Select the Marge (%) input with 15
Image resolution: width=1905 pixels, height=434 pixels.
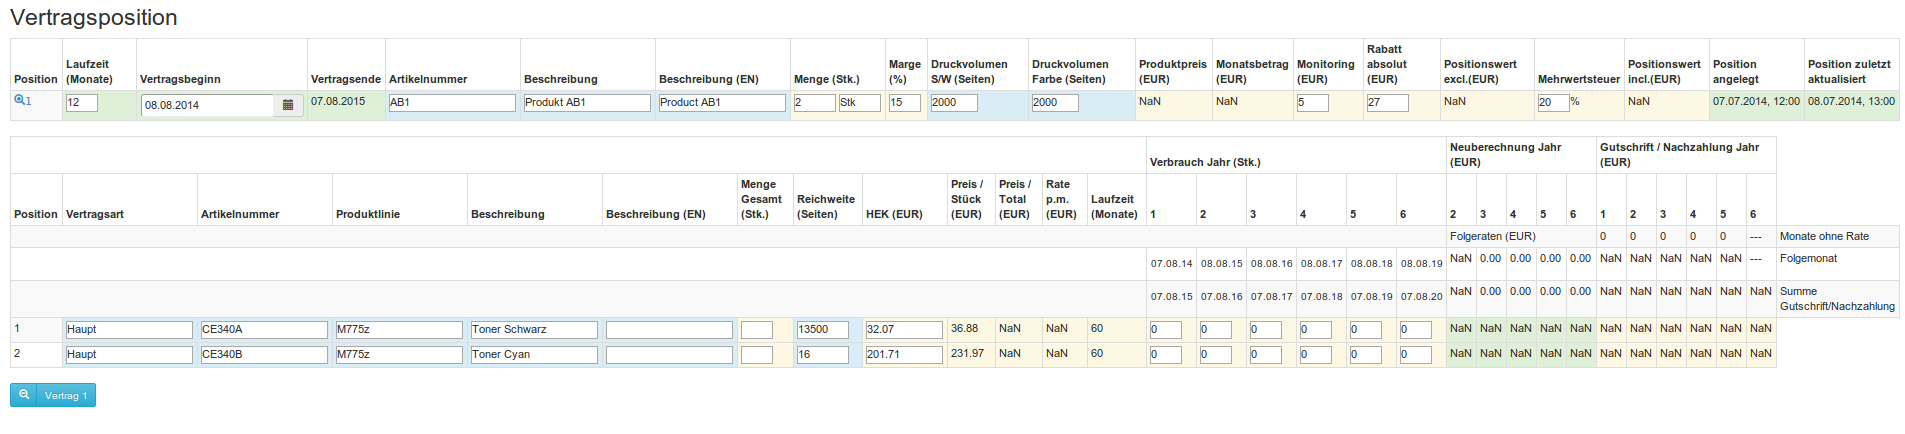(904, 103)
